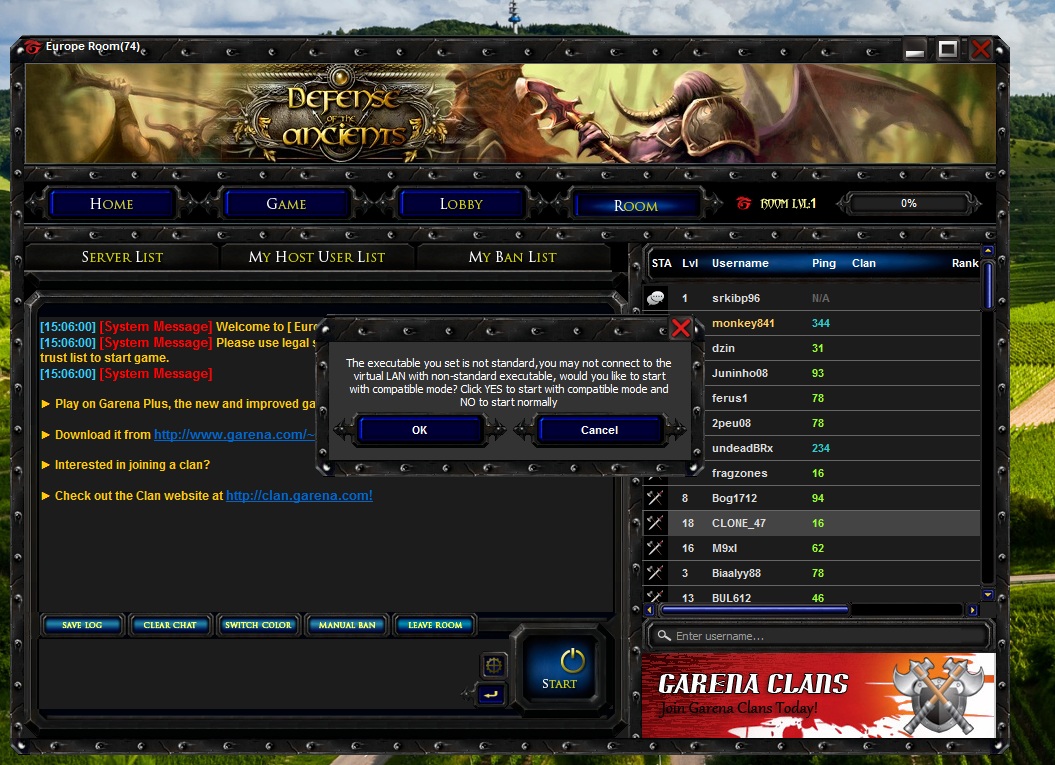
Task: Sort user list by Rank column
Action: 965,263
